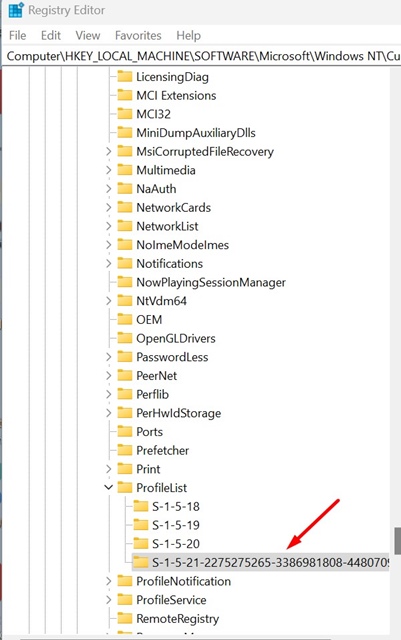The image size is (401, 640).
Task: Expand the NetworkCards key
Action: click(x=109, y=207)
